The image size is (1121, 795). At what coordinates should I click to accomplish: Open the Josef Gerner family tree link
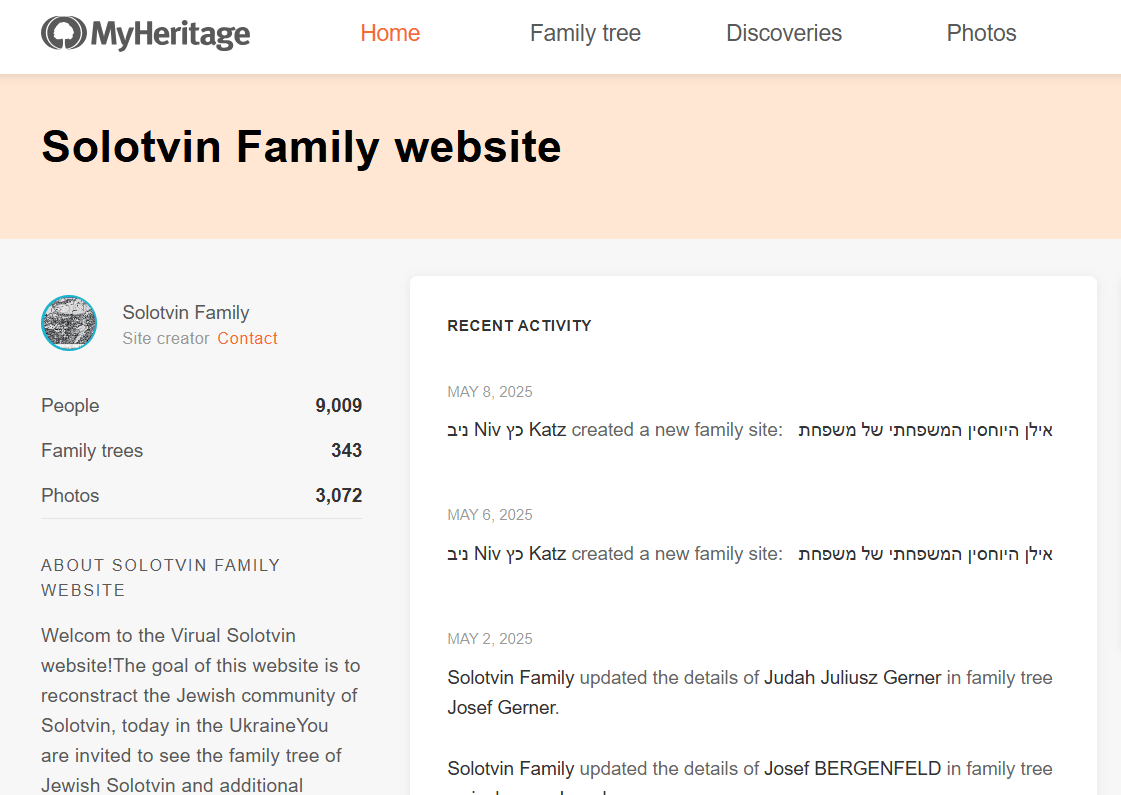tap(501, 707)
